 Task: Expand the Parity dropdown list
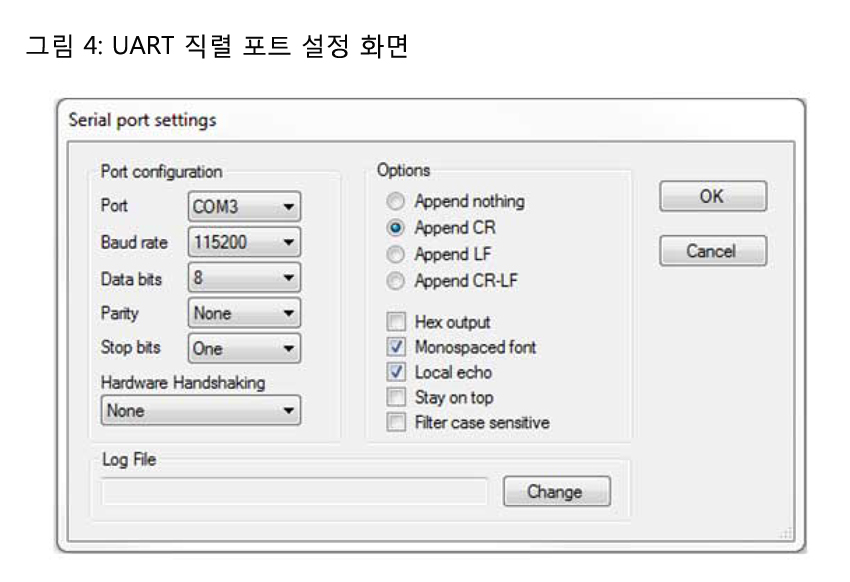(244, 313)
